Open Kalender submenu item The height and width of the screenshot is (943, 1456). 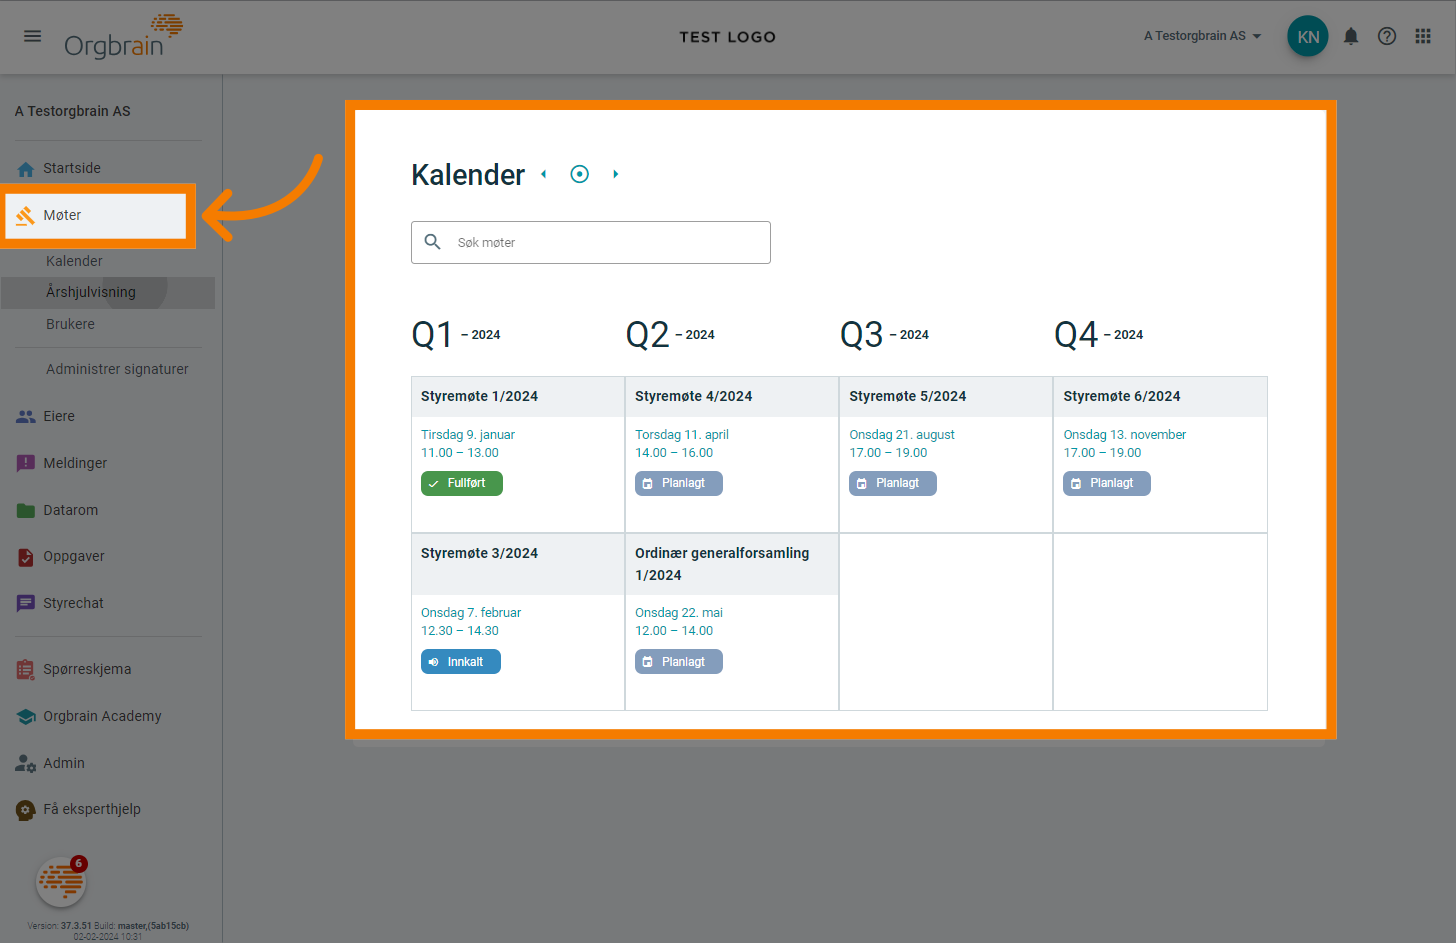pos(74,261)
